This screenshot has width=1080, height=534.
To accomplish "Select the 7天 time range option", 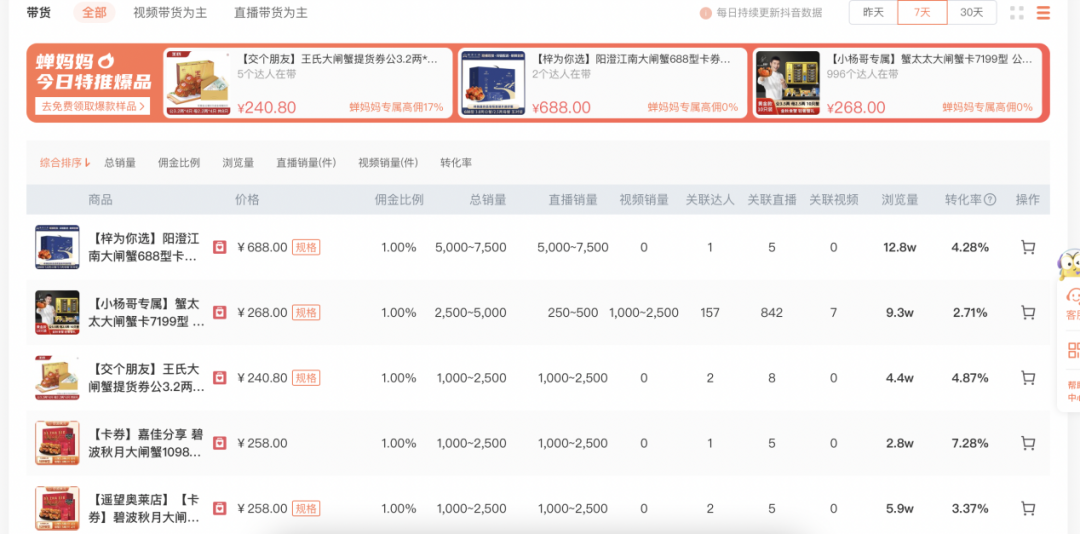I will point(922,13).
